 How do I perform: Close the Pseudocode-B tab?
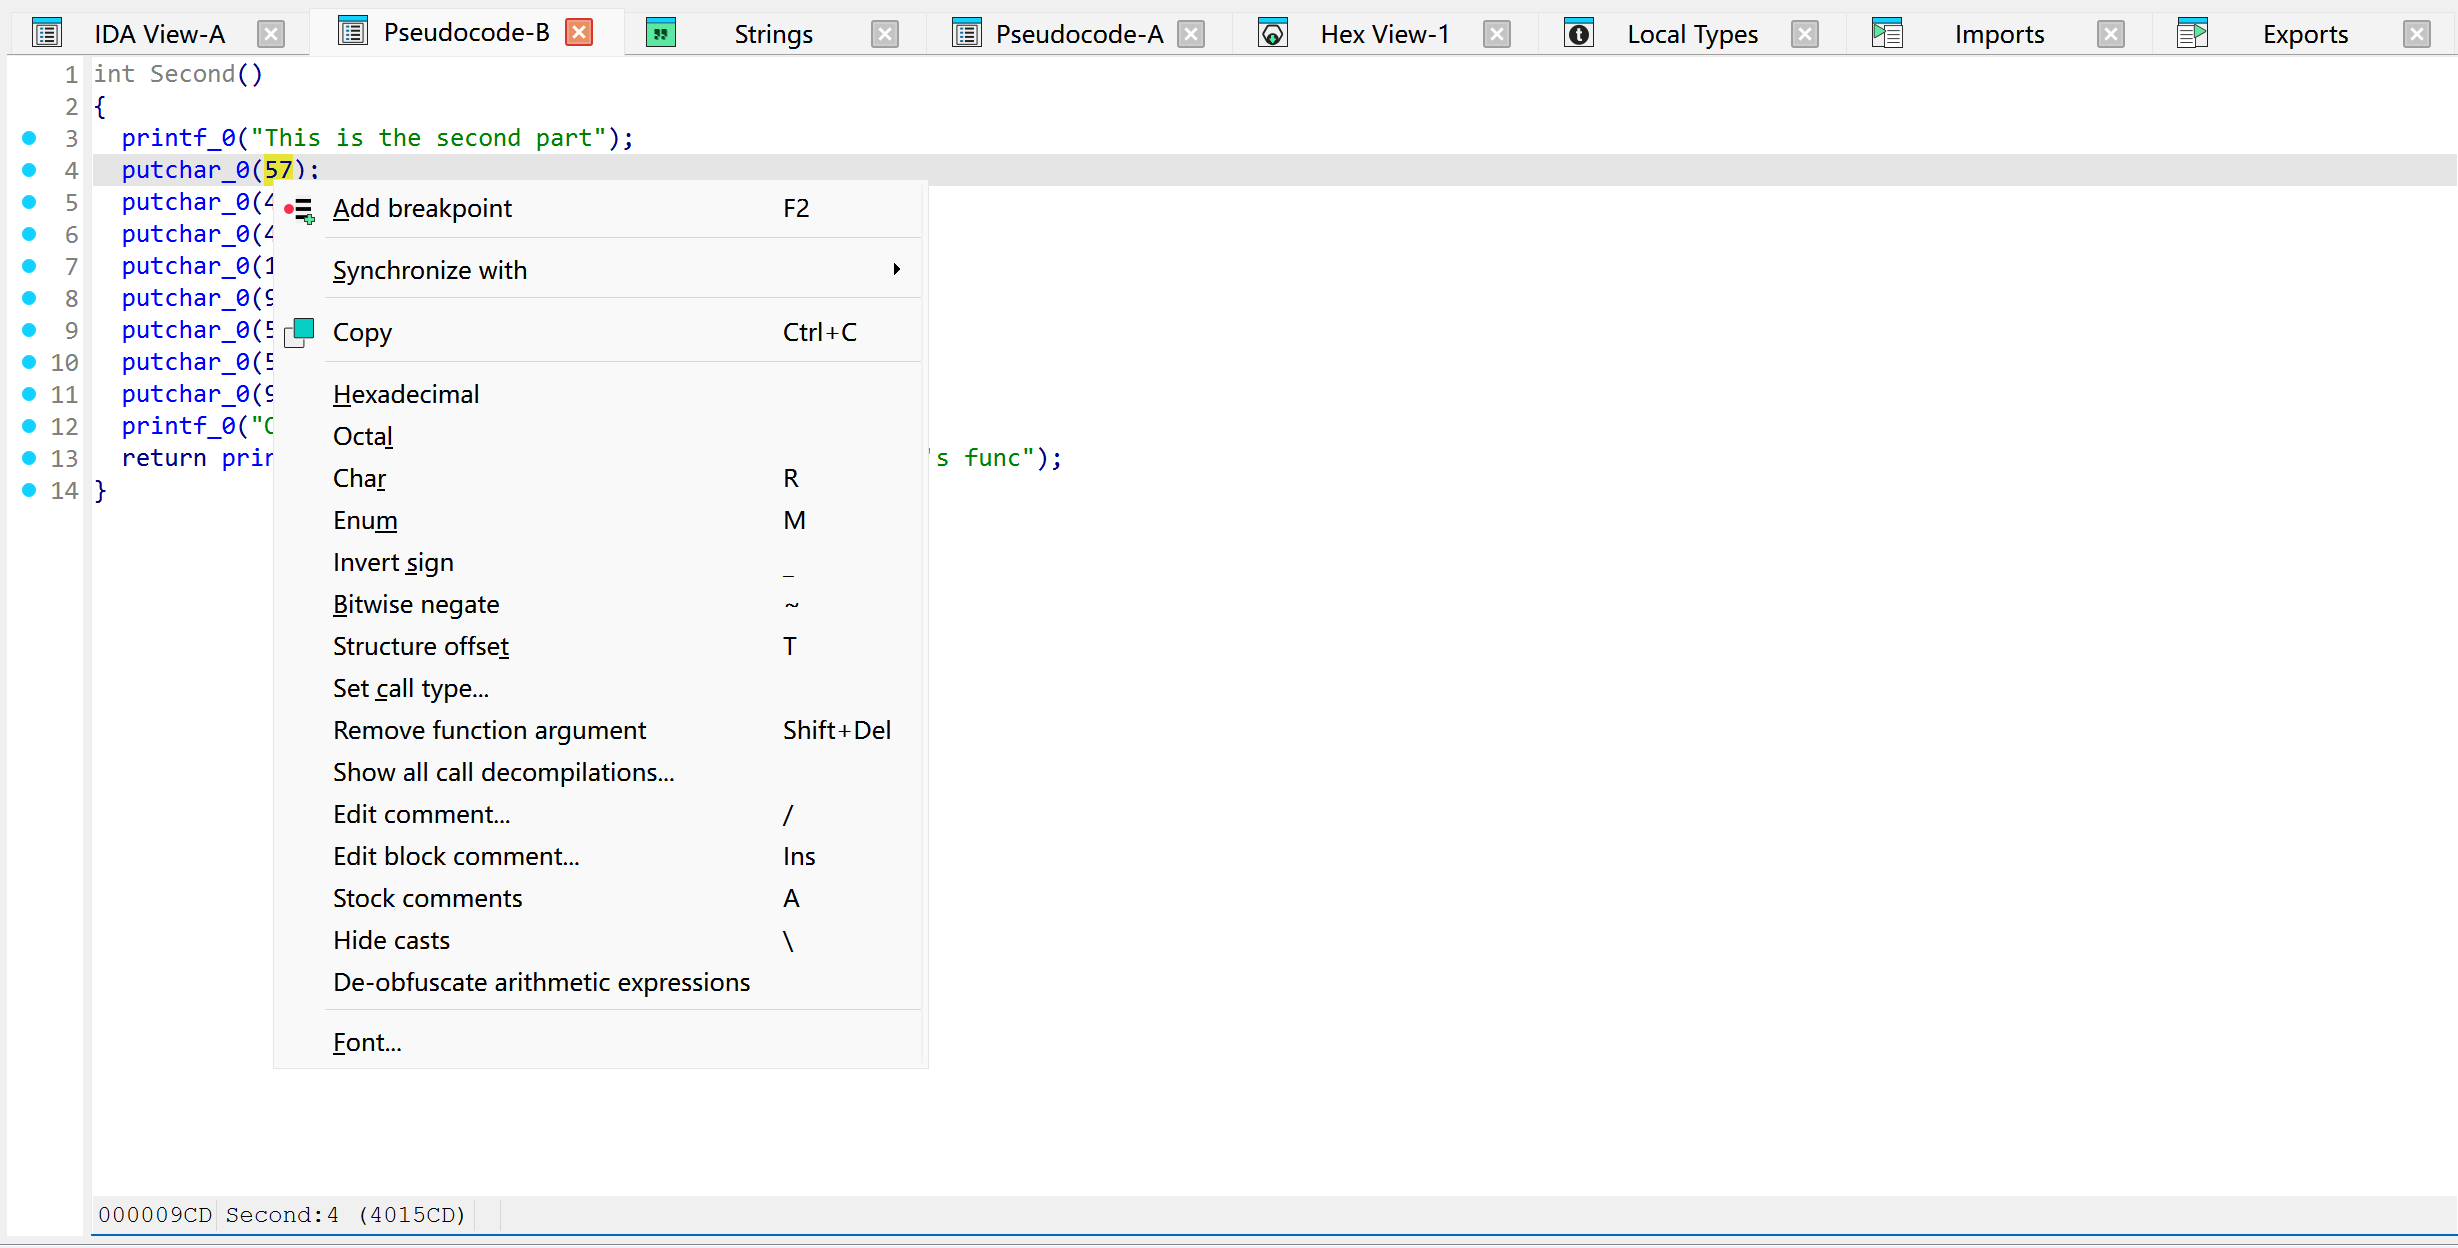[579, 32]
